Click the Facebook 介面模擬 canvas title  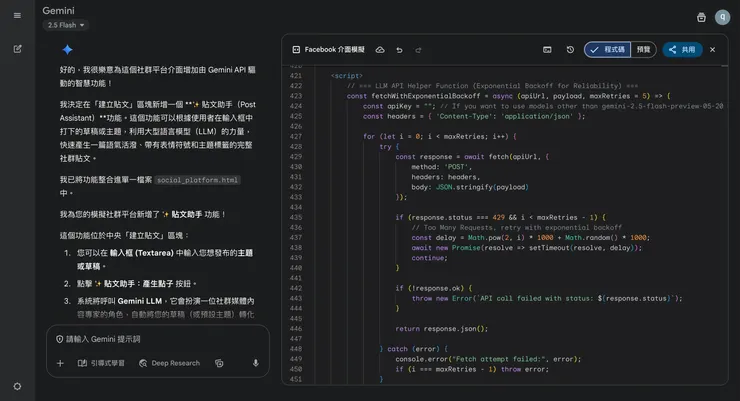(x=334, y=50)
